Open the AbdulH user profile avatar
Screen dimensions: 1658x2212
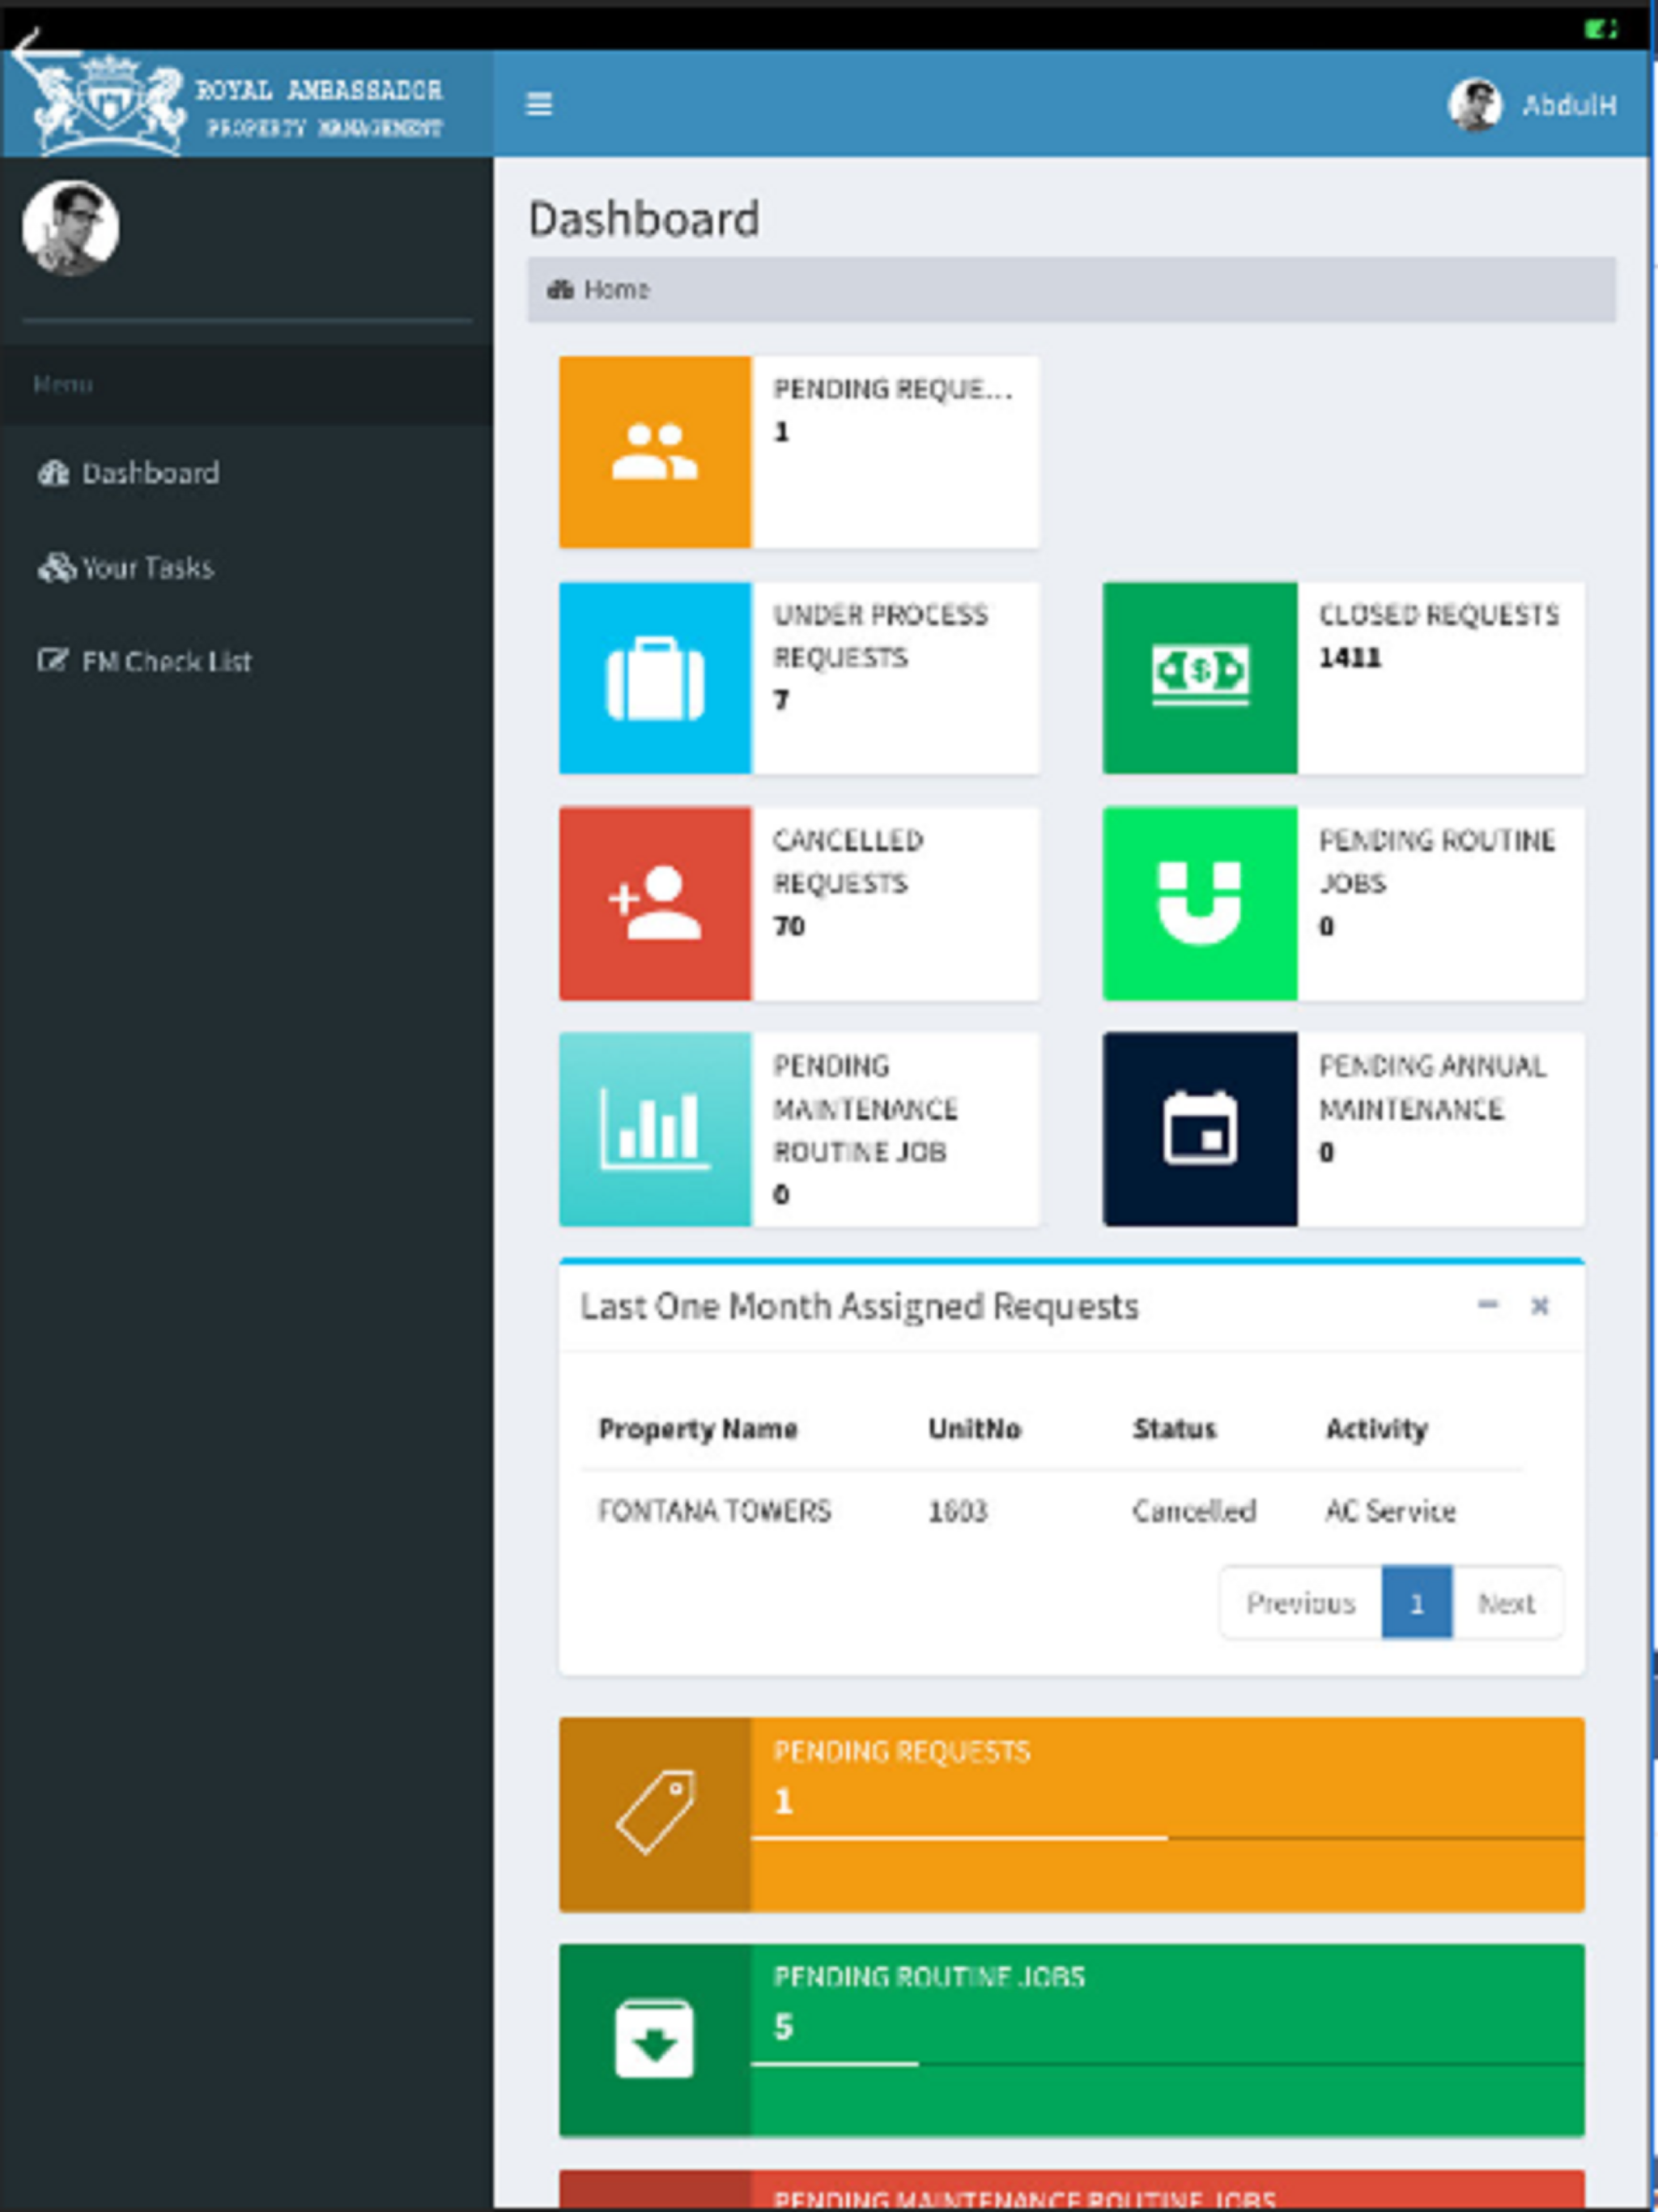coord(1475,104)
